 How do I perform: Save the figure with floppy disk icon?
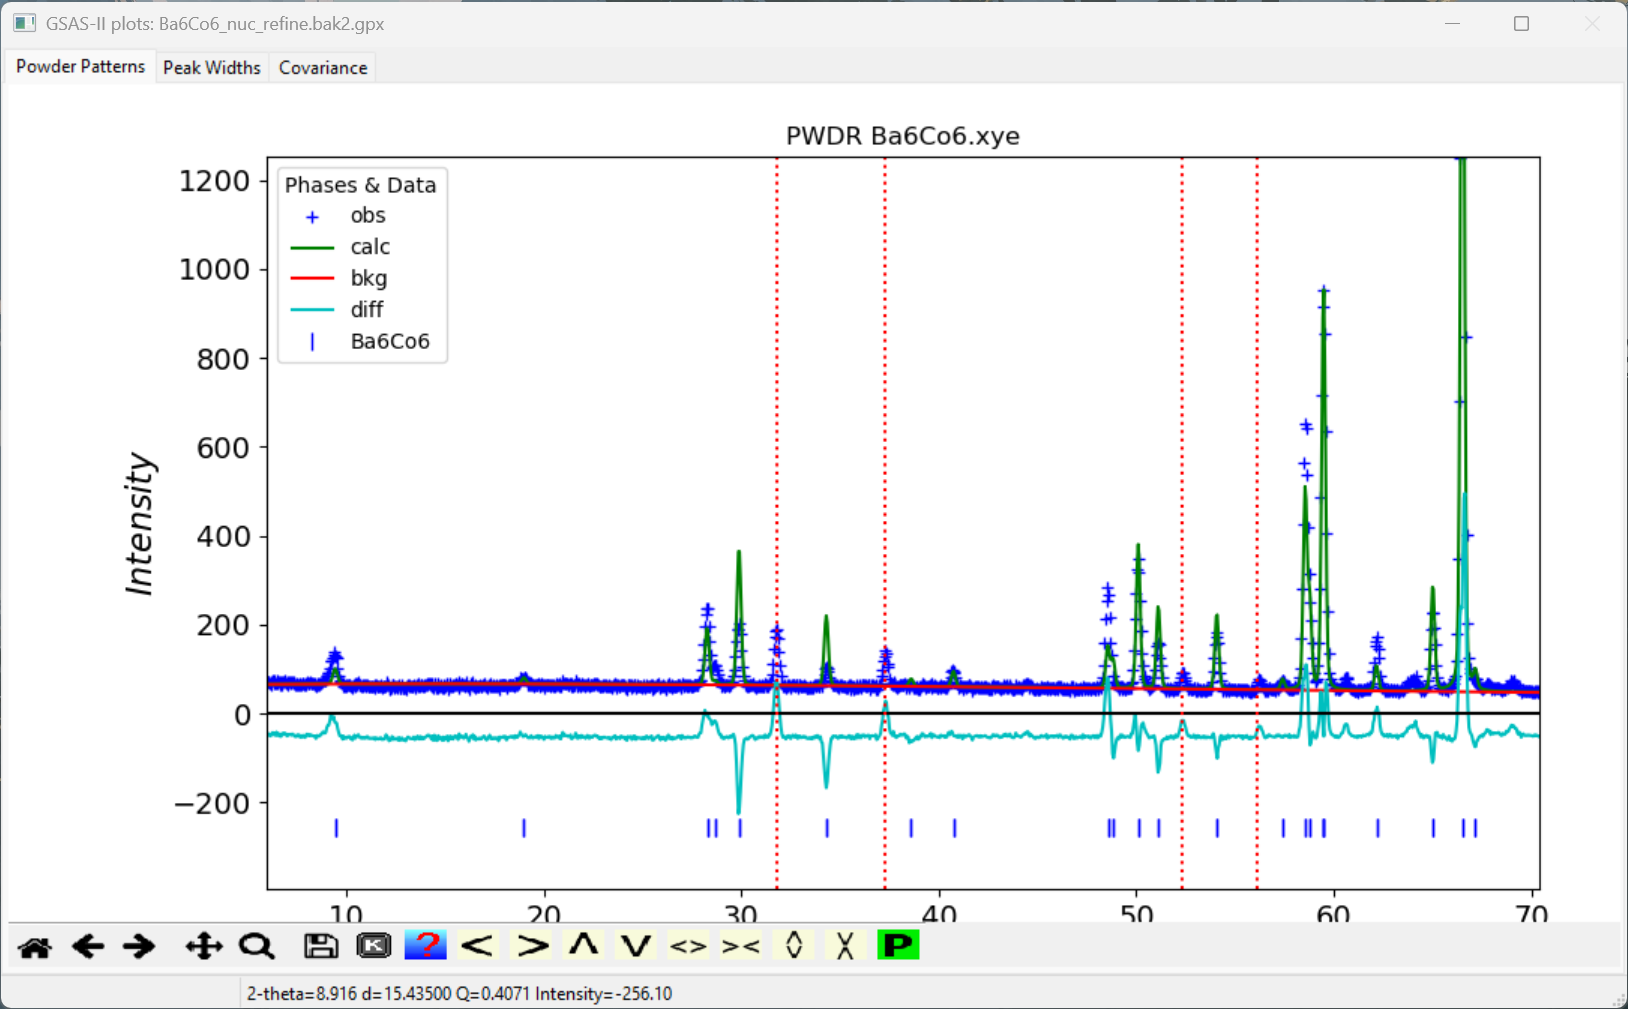321,946
